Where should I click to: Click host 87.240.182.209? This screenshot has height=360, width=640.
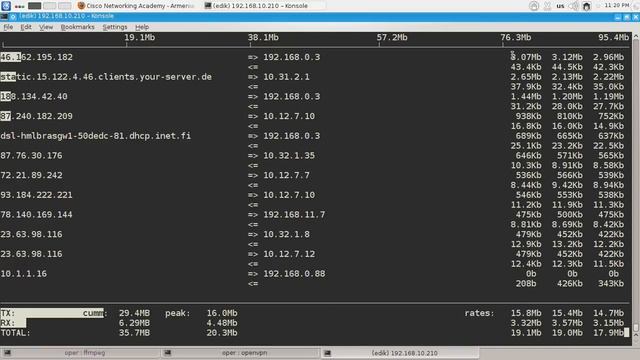[x=37, y=116]
